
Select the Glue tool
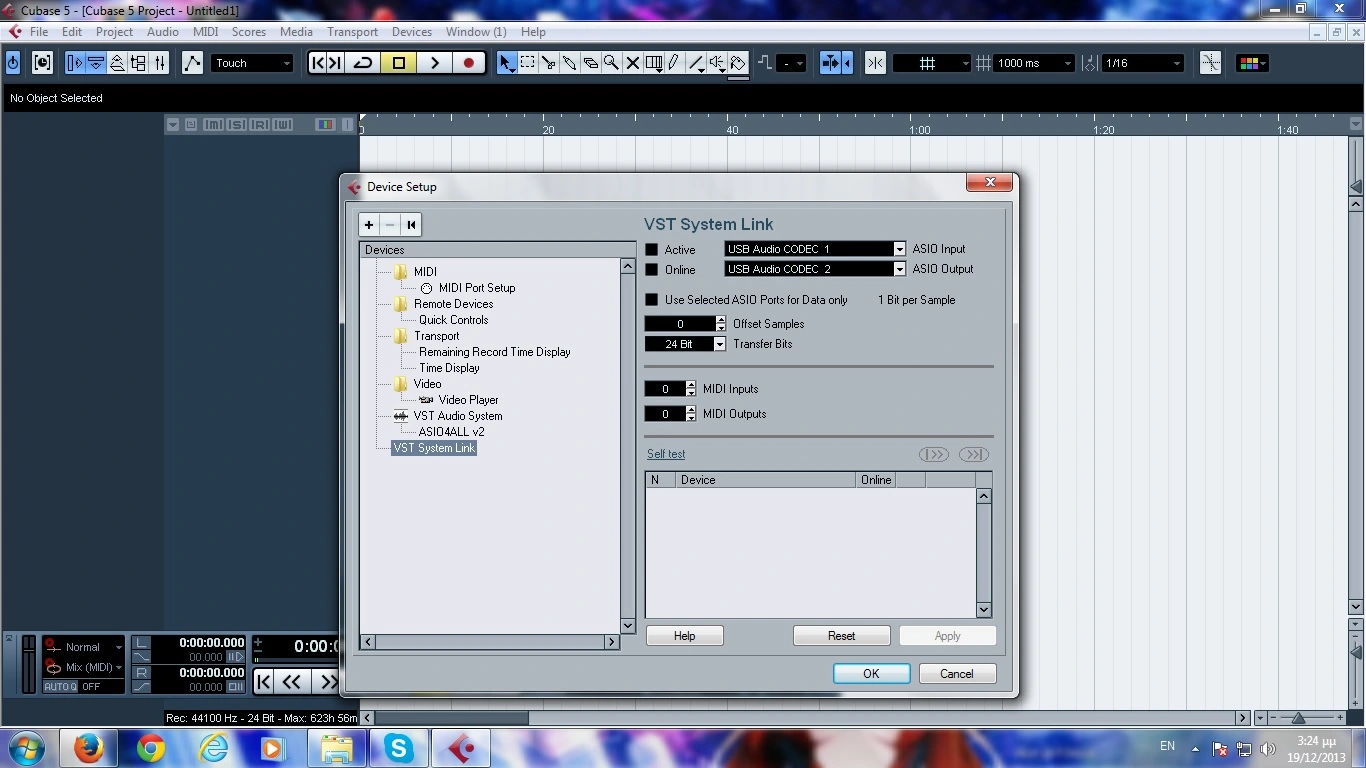(570, 63)
